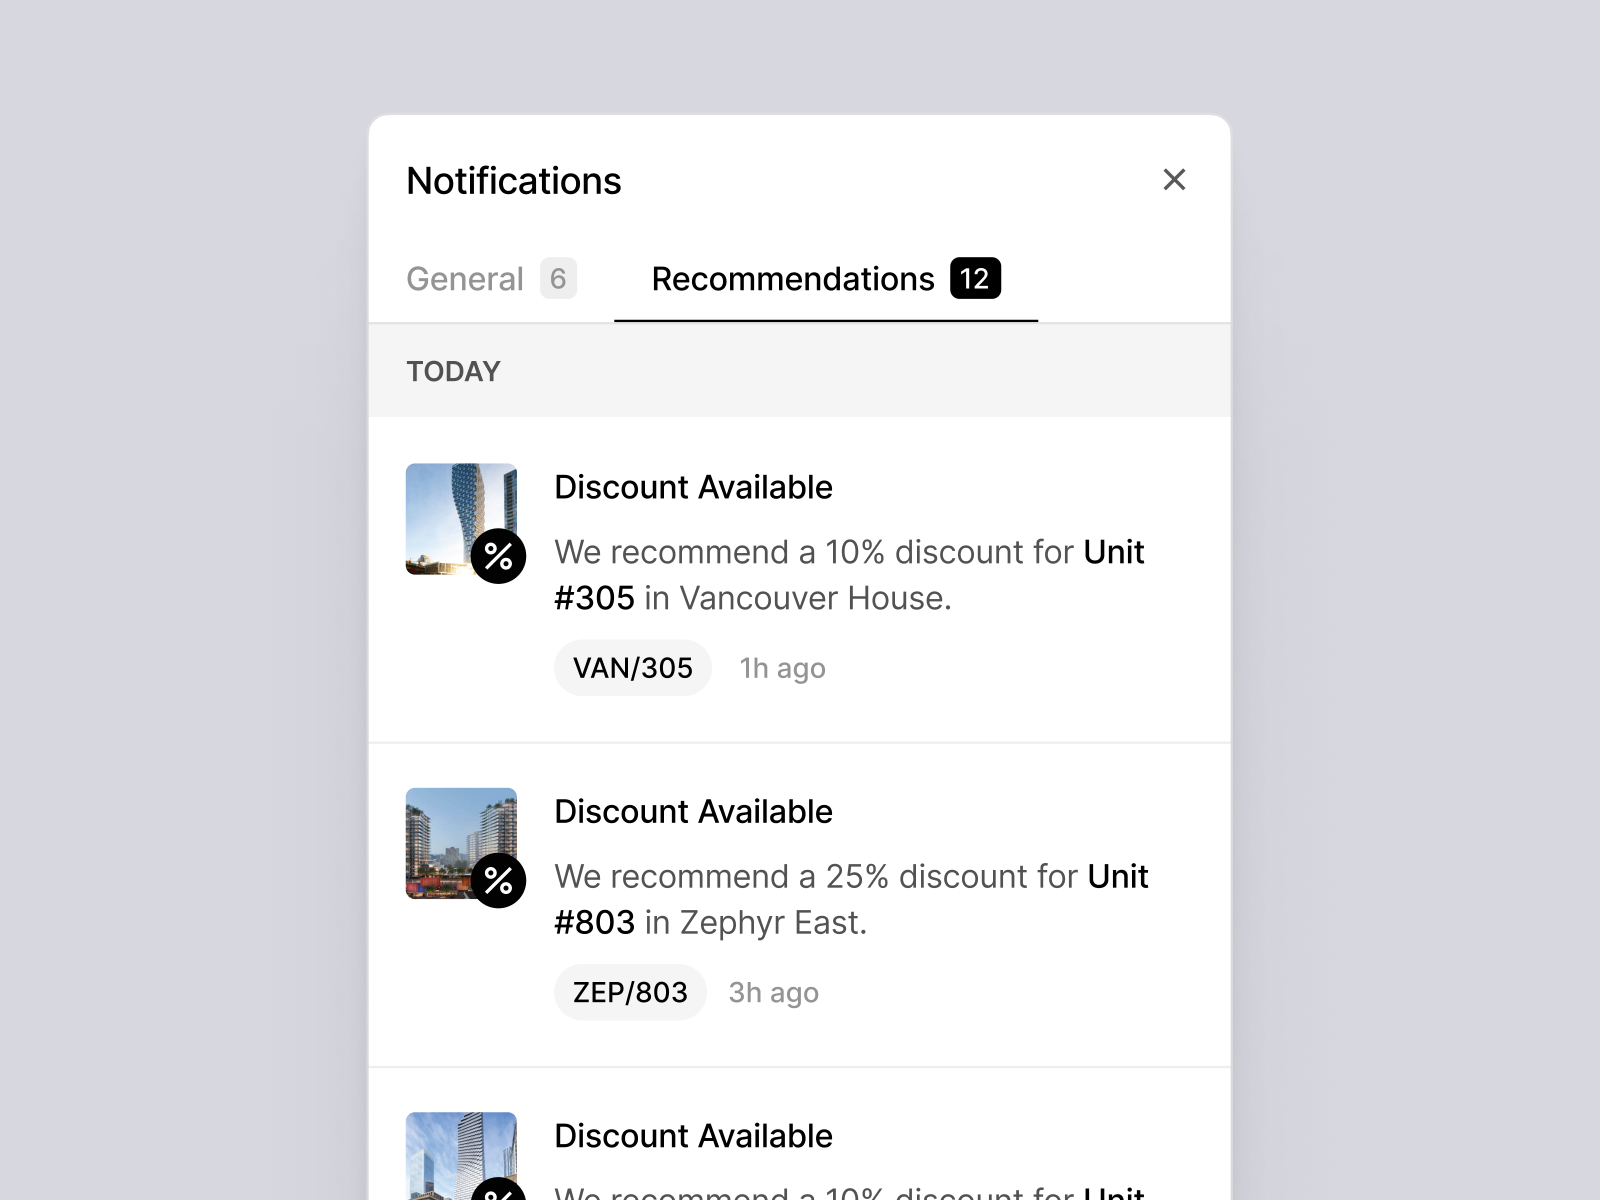The width and height of the screenshot is (1600, 1200).
Task: Click the badge showing 6 unread general notifications
Action: click(557, 279)
